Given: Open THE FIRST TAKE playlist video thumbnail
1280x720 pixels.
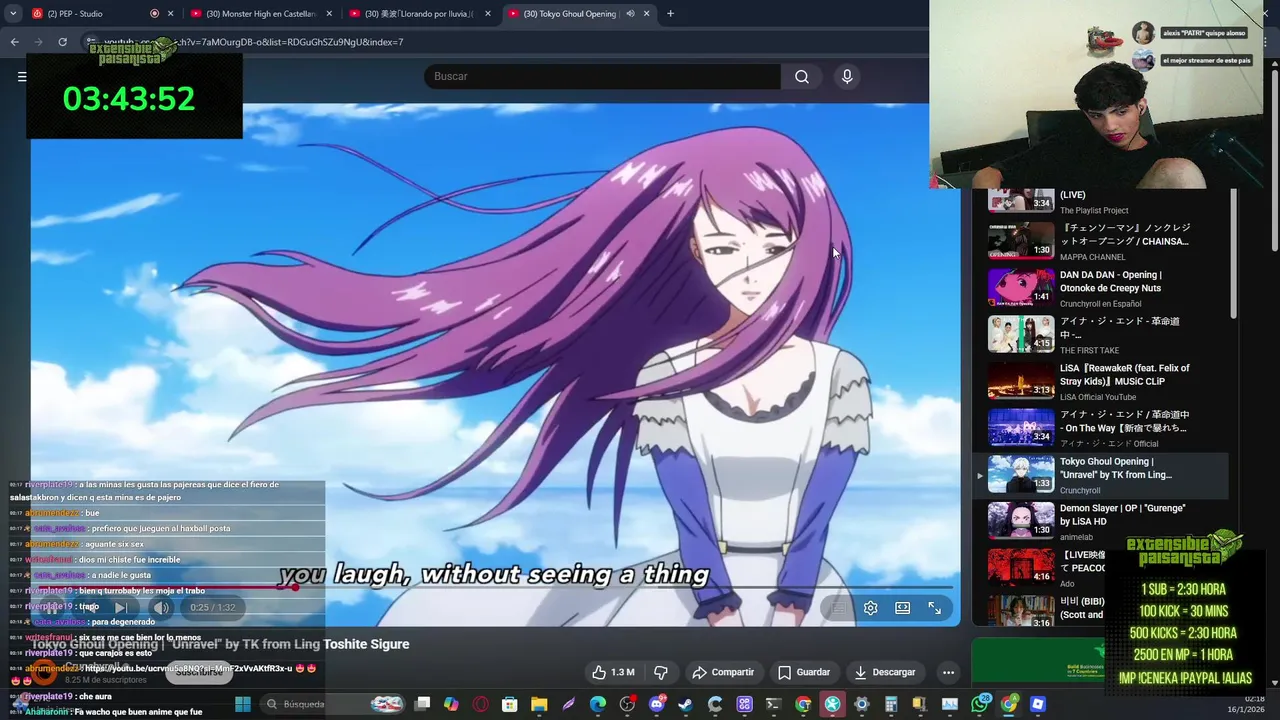Looking at the screenshot, I should (x=1021, y=334).
